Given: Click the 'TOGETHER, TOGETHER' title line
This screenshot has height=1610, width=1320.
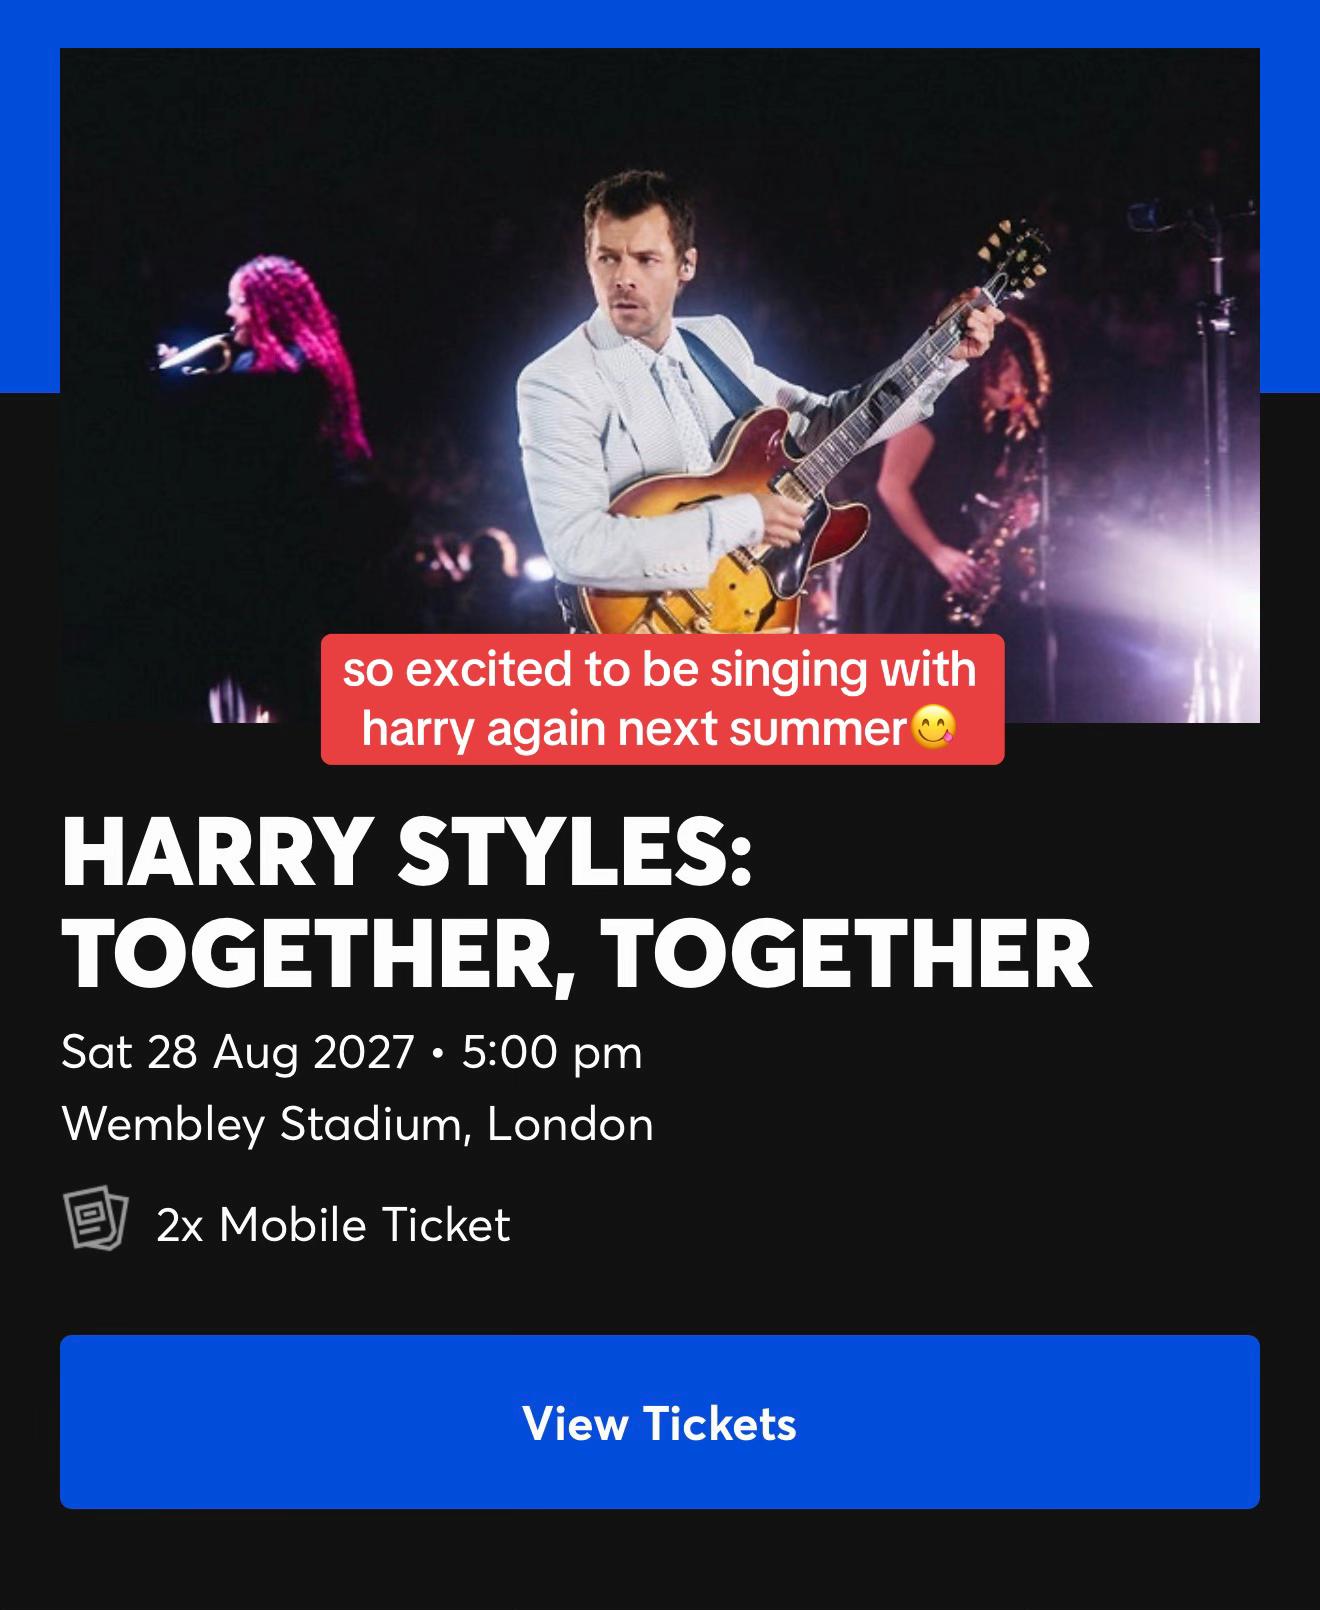Looking at the screenshot, I should click(x=577, y=954).
